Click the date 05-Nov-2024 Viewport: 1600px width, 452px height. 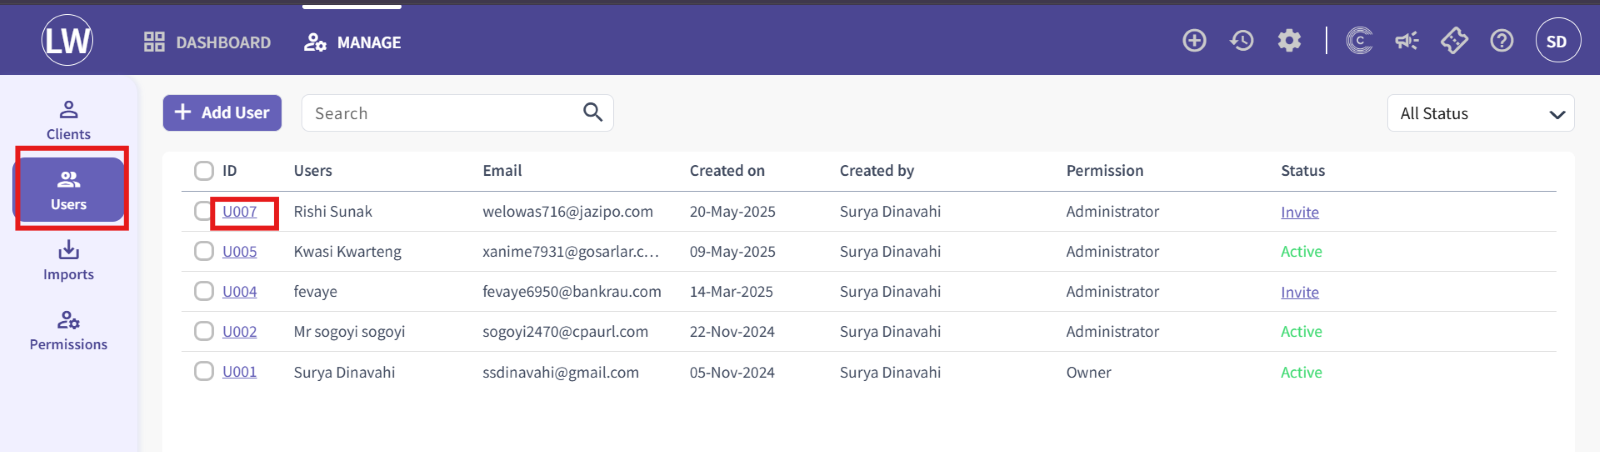click(732, 372)
